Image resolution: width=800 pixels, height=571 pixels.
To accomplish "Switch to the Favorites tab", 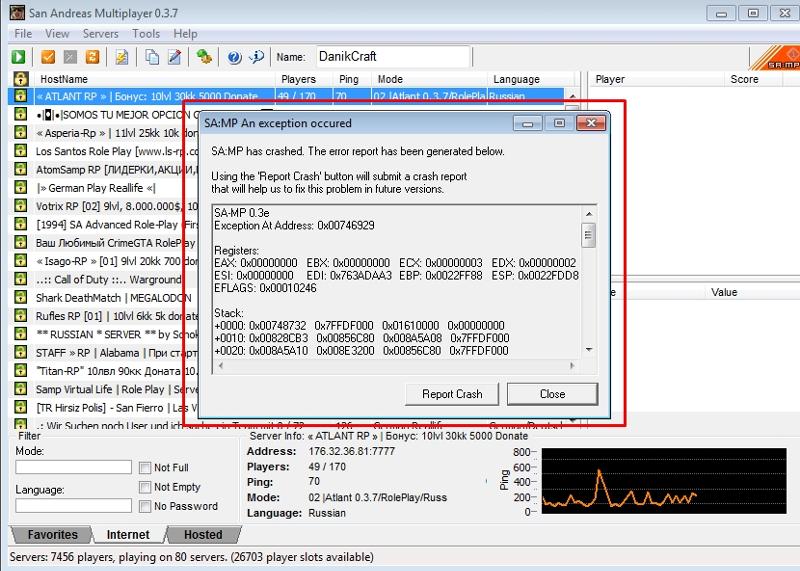I will (52, 535).
